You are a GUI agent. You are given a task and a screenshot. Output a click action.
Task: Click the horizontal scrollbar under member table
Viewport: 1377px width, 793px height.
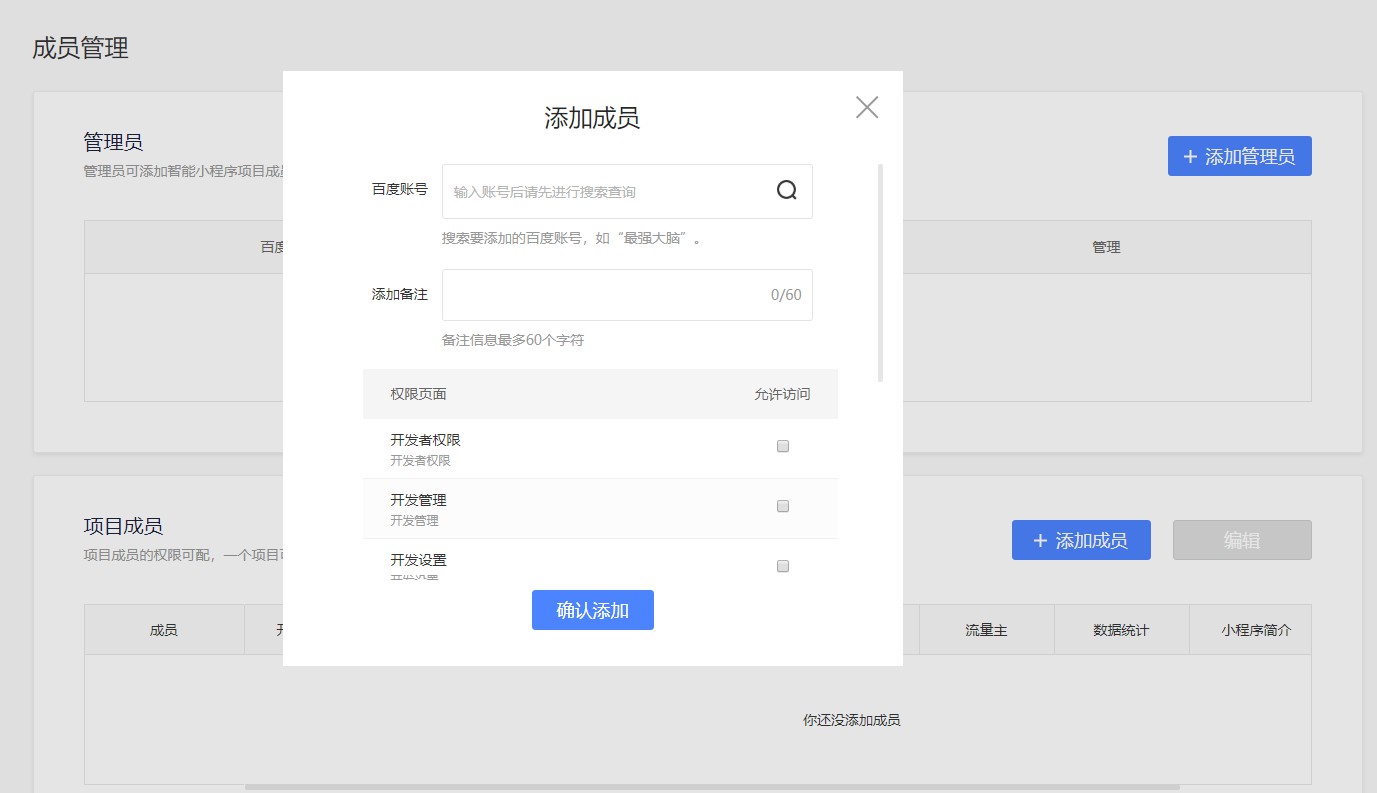712,787
